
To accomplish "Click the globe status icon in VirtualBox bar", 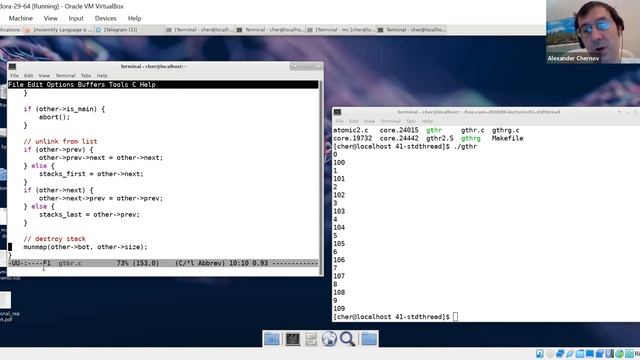I will pos(619,354).
